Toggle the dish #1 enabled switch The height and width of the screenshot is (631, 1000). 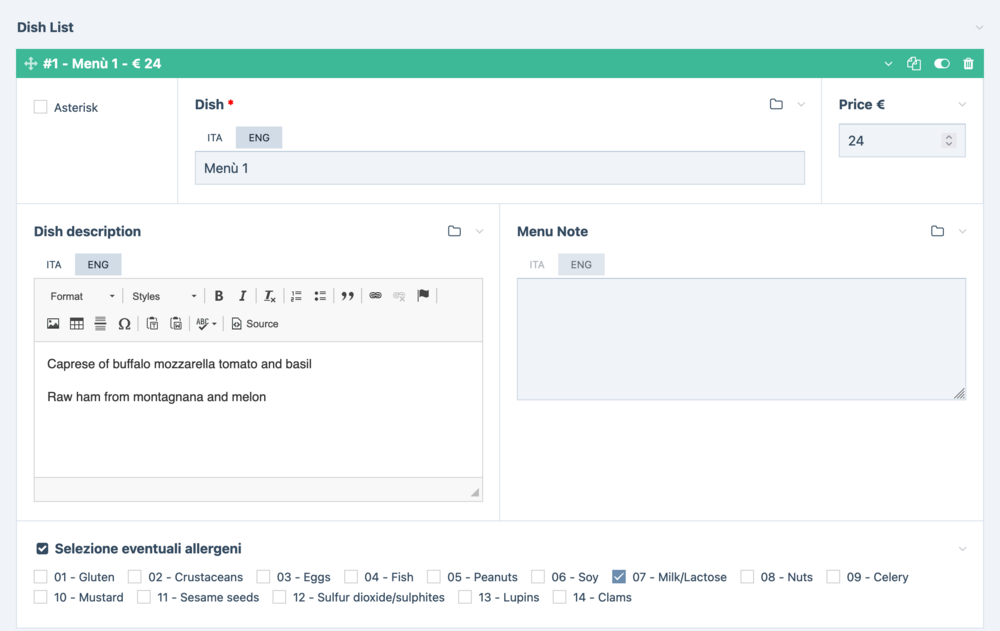coord(941,64)
